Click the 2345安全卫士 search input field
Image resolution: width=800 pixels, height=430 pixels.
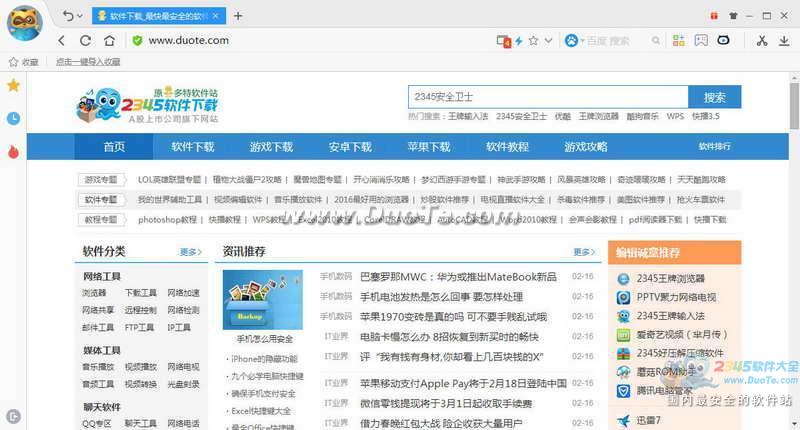548,97
